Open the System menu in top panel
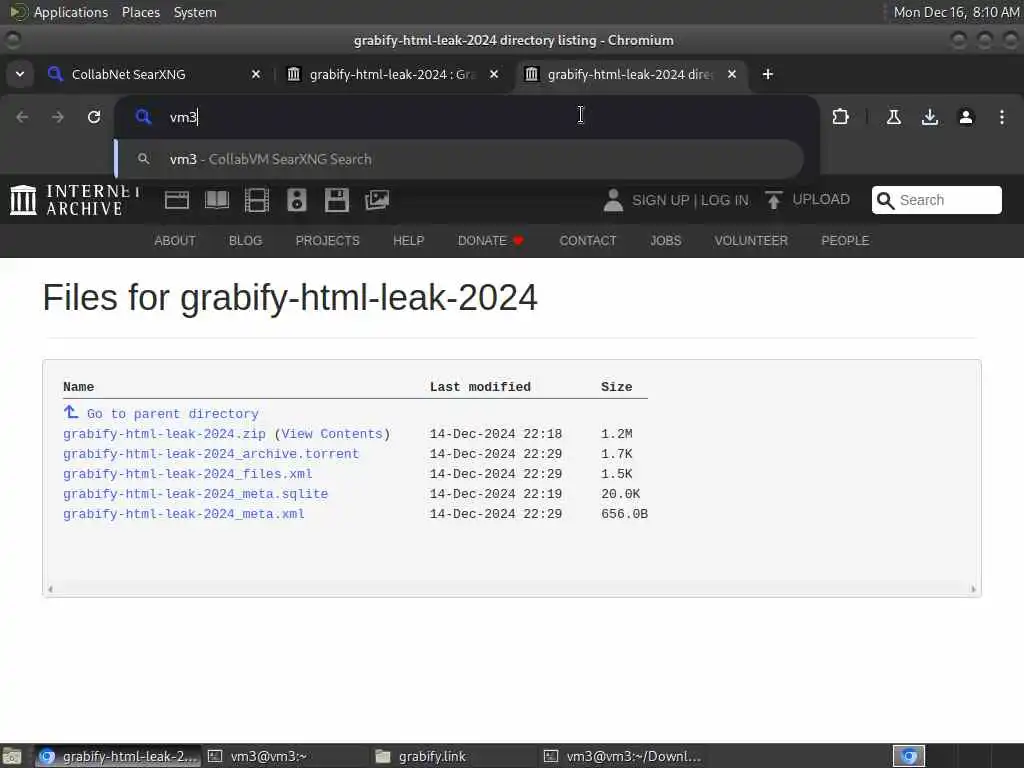Image resolution: width=1024 pixels, height=768 pixels. click(x=195, y=12)
